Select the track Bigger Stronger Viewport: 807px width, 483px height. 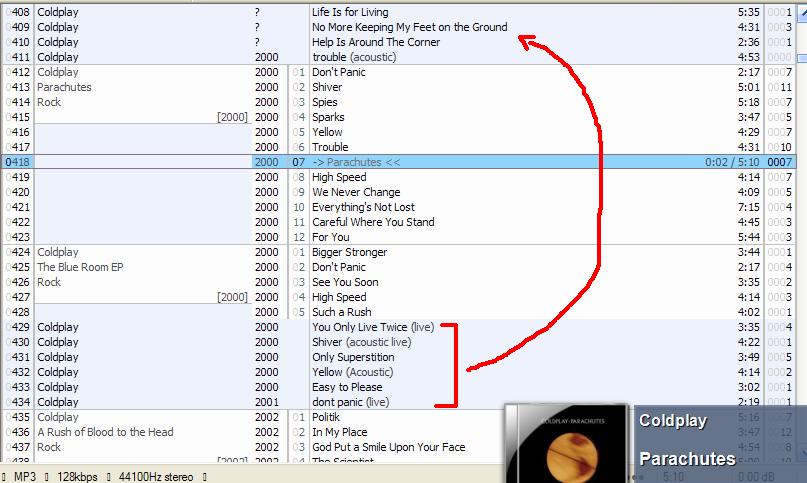349,252
